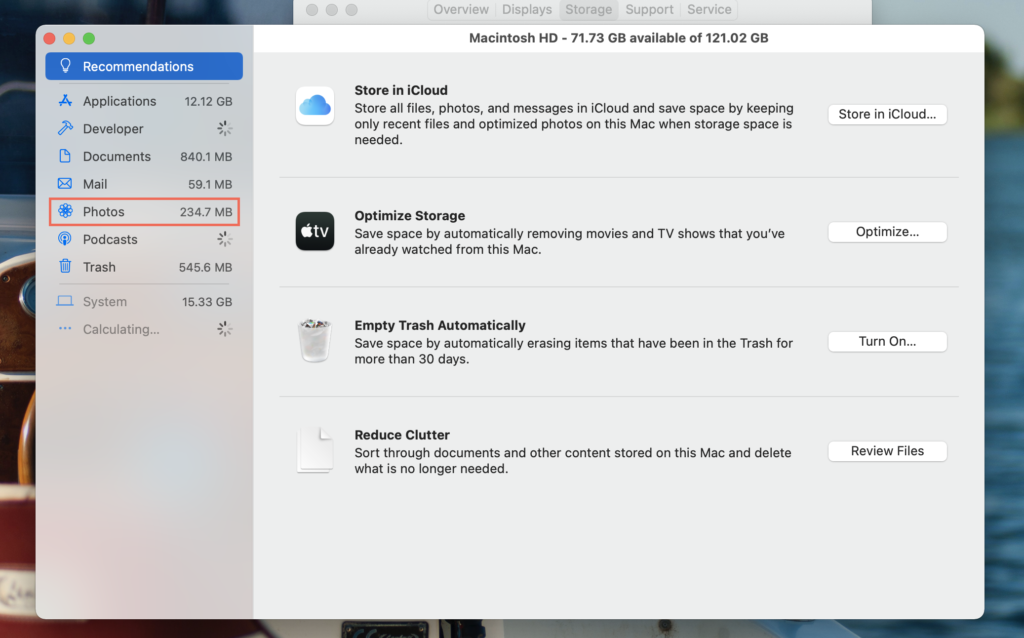Switch to the Displays tab
This screenshot has width=1024, height=638.
click(x=527, y=10)
